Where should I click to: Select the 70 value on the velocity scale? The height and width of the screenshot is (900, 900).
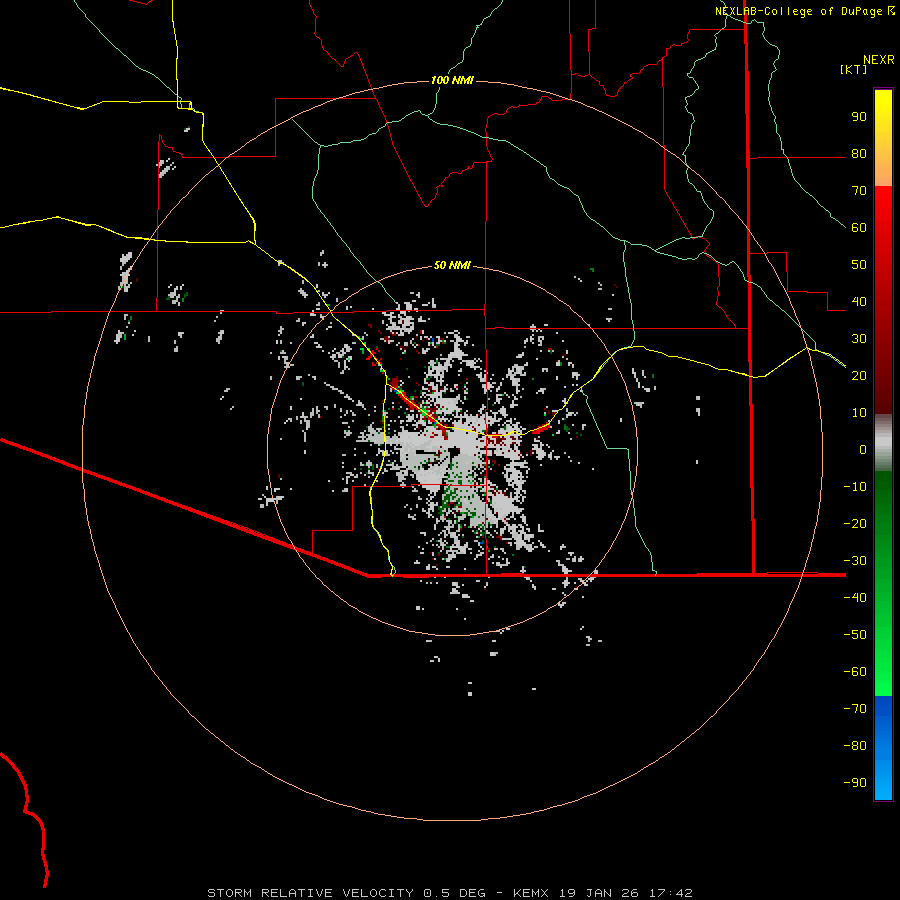[x=859, y=191]
